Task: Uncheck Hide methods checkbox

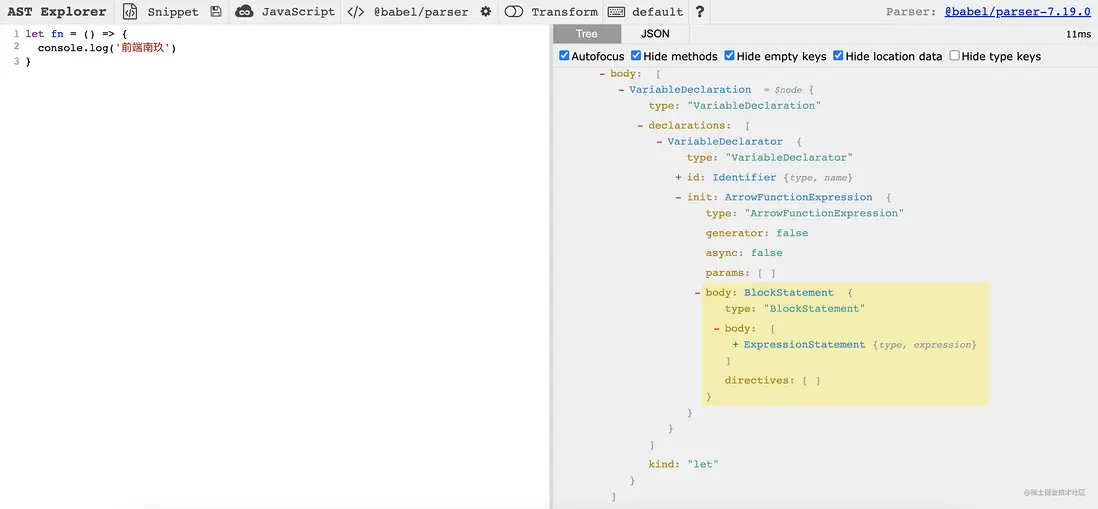Action: 636,56
